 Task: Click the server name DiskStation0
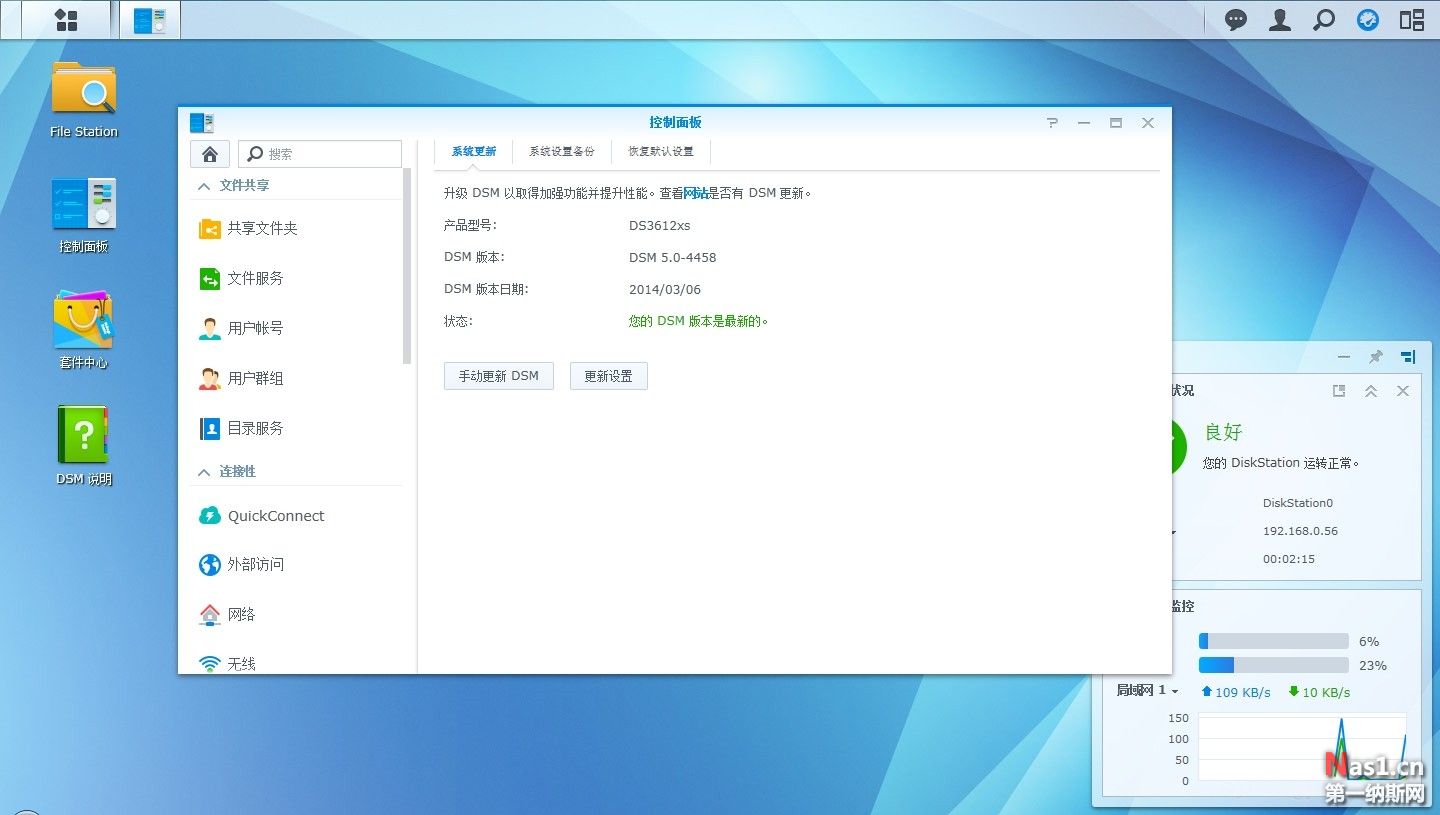point(1298,503)
